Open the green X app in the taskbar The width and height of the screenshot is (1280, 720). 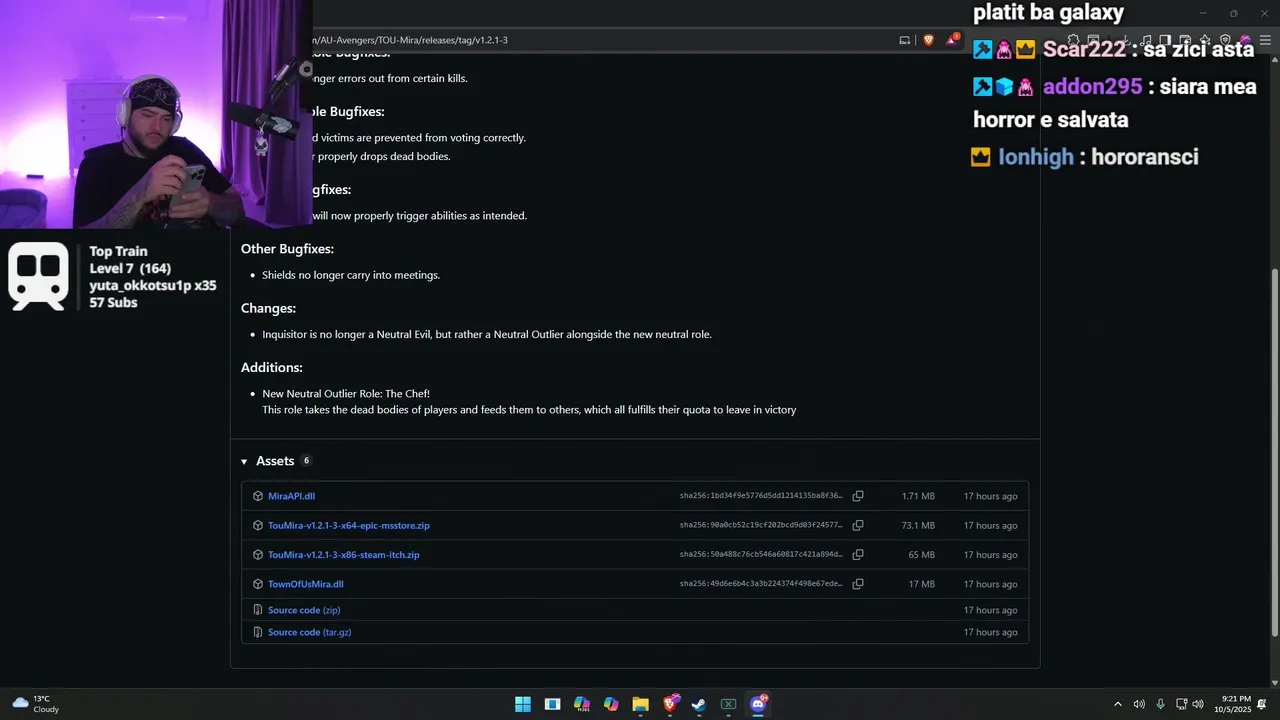coord(728,704)
